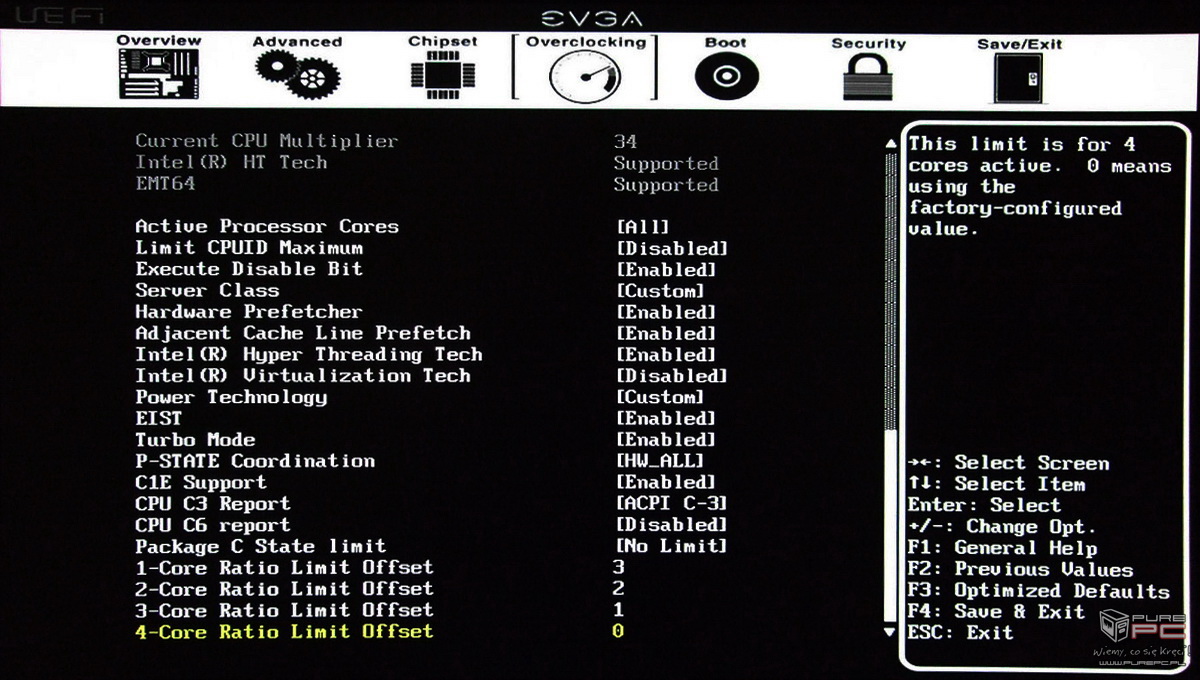The height and width of the screenshot is (680, 1200).
Task: Switch to the Security tab label
Action: point(868,44)
